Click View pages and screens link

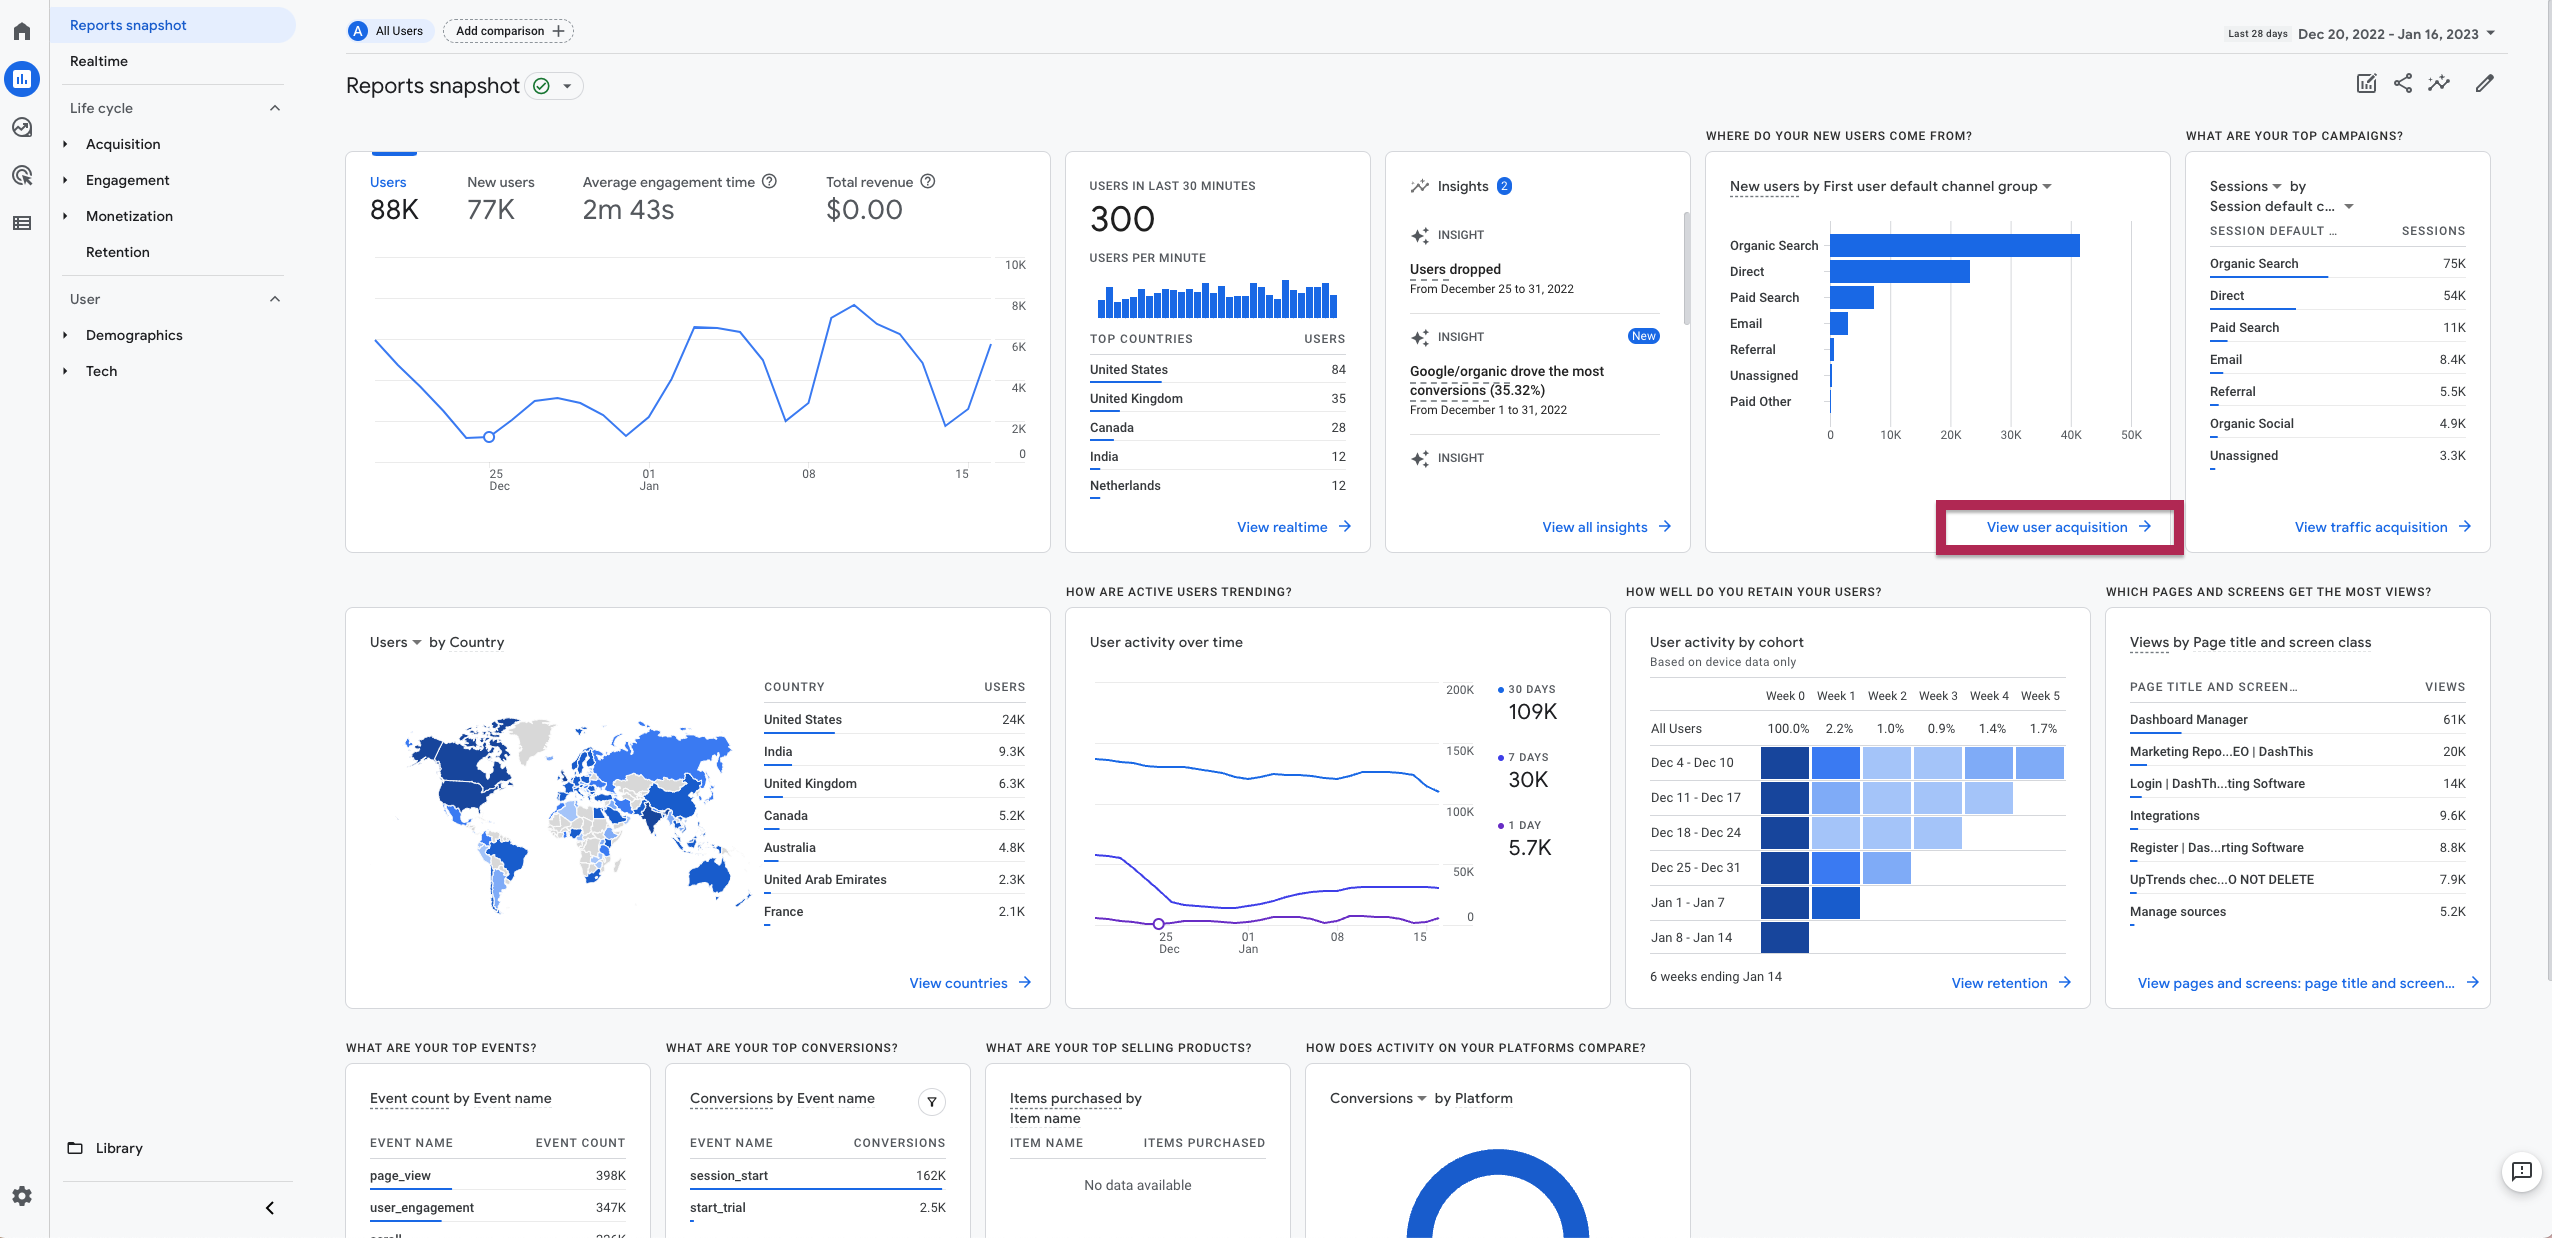(x=2308, y=983)
